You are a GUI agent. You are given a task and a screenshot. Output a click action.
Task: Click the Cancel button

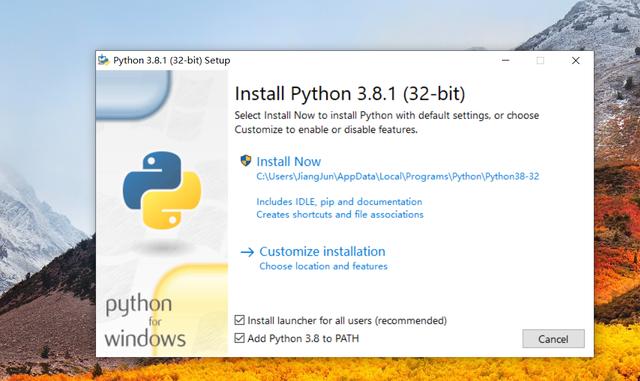553,339
